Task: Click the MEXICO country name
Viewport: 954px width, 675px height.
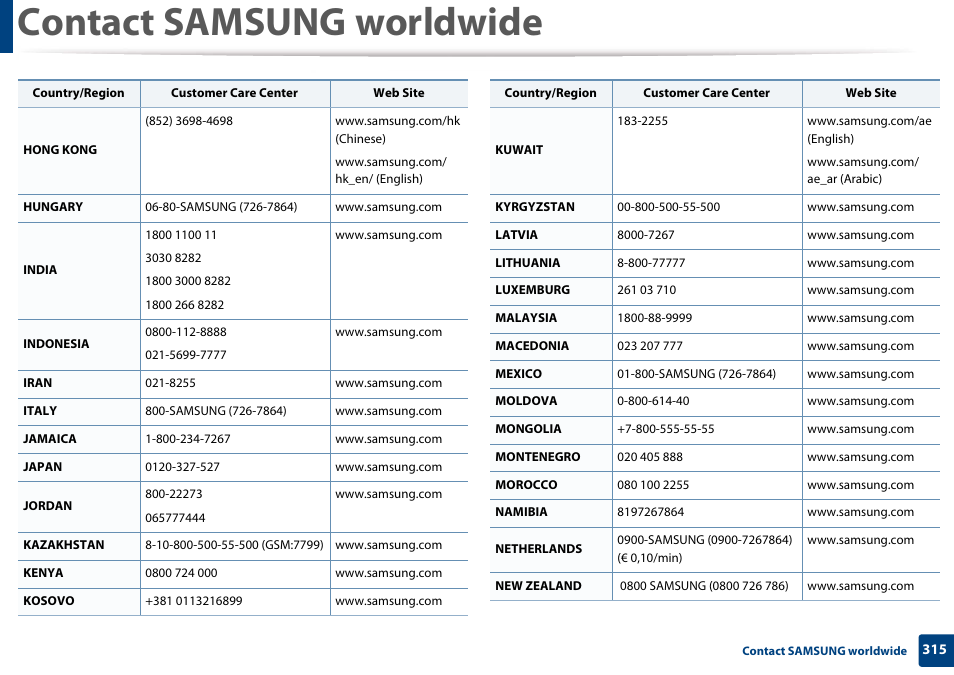Action: point(518,374)
